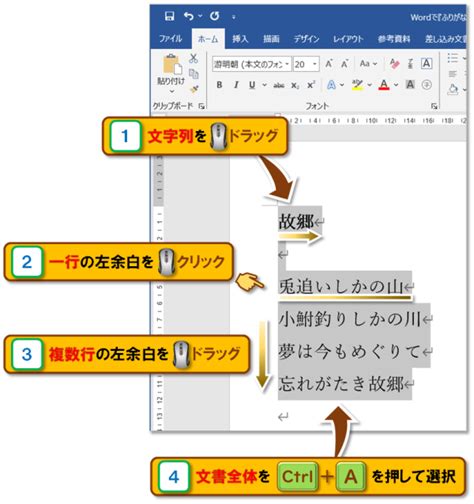Apply red font color A button

[384, 85]
